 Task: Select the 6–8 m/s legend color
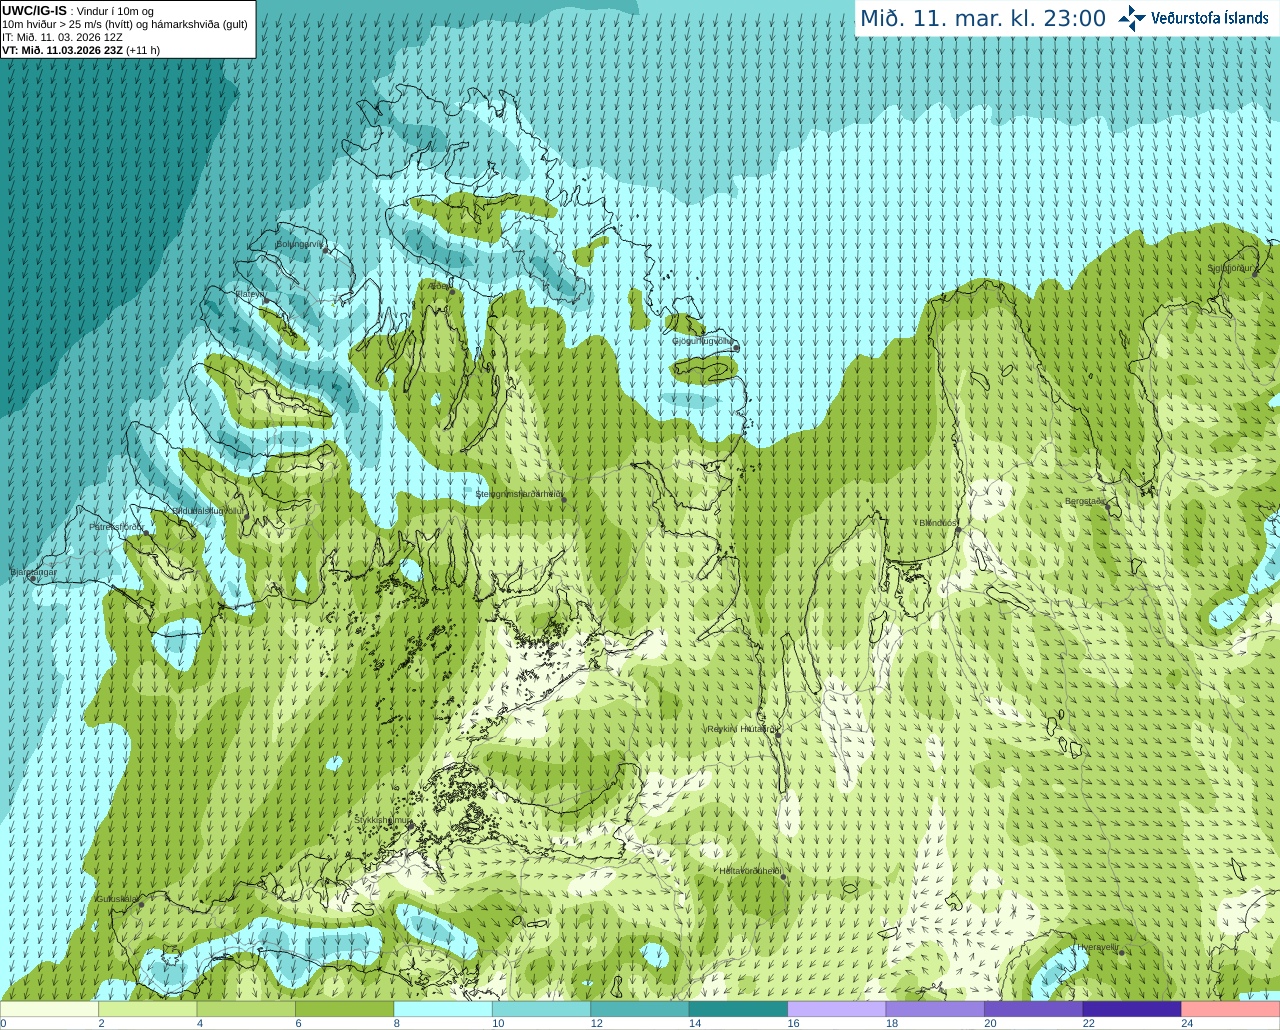point(345,1009)
